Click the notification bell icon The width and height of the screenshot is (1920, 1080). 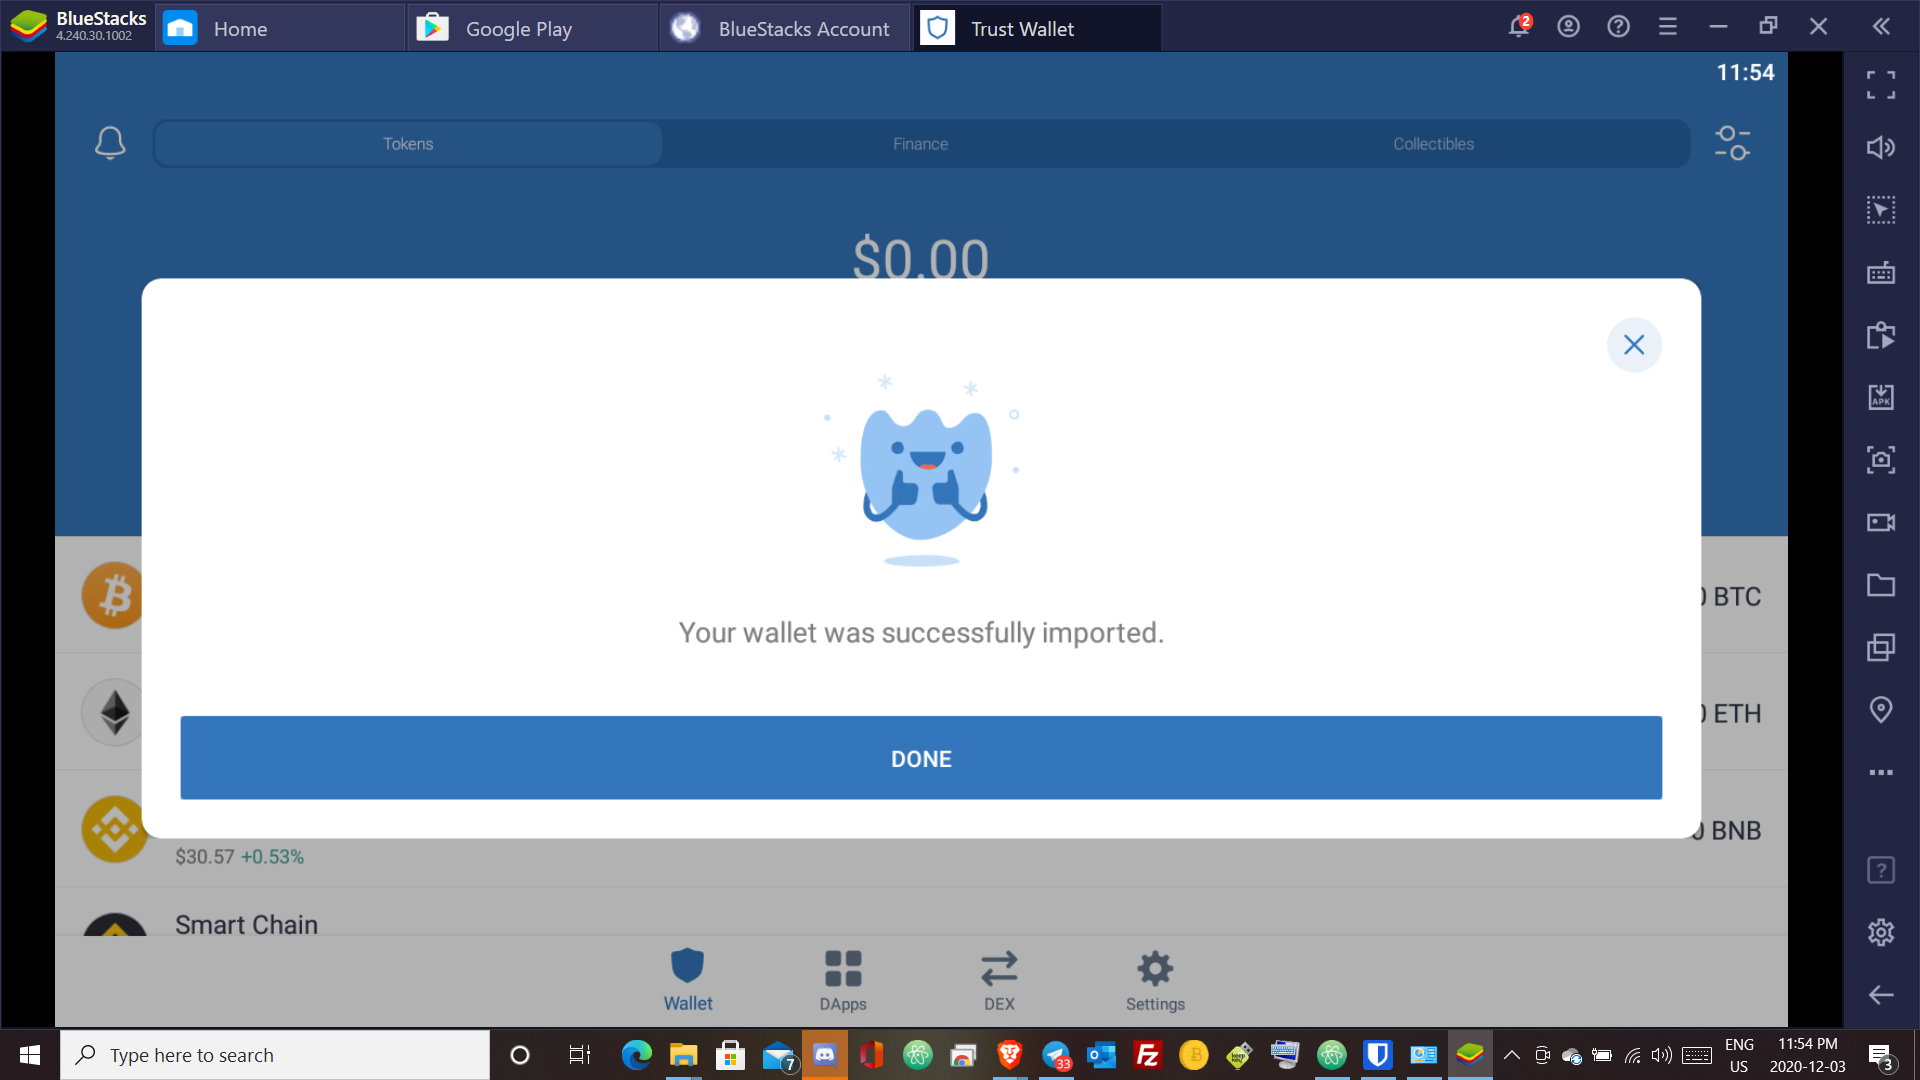109,142
